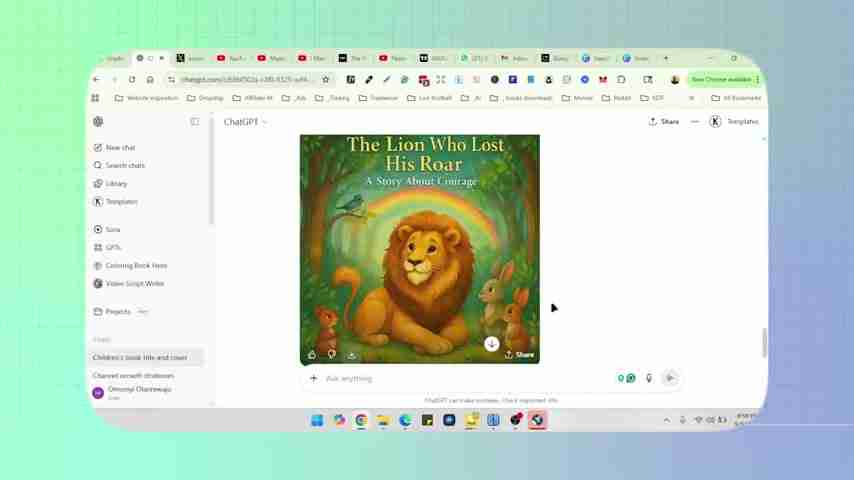Image resolution: width=854 pixels, height=480 pixels.
Task: Open Chrome from the taskbar
Action: click(361, 420)
